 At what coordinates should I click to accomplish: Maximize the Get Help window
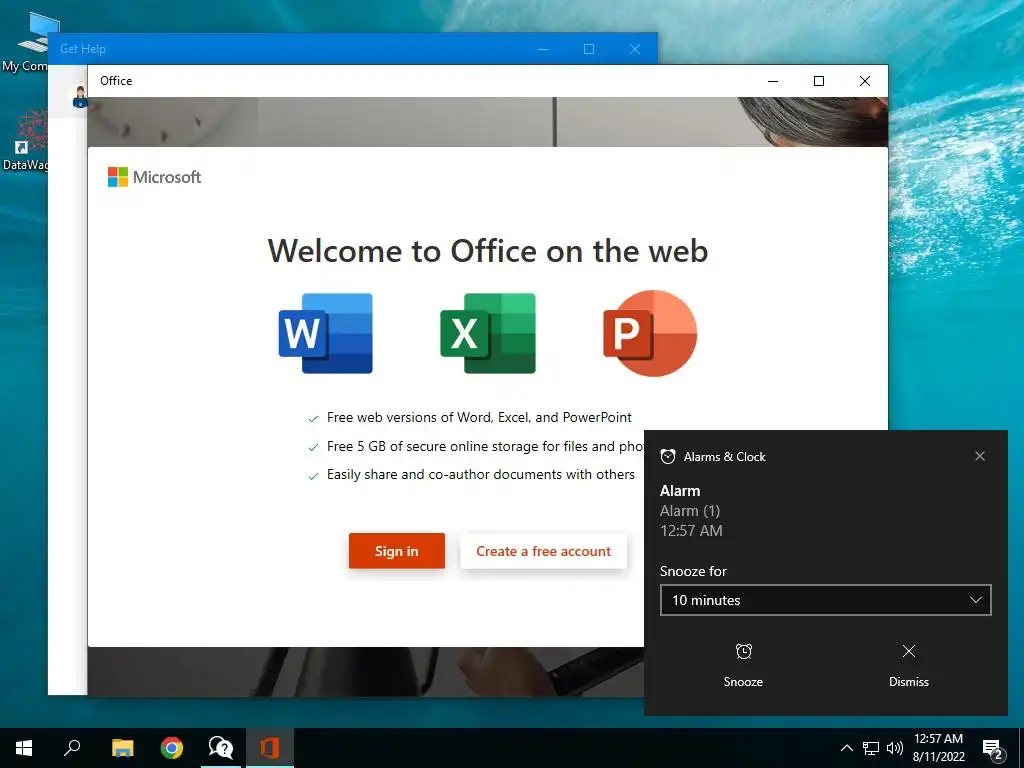coord(589,49)
